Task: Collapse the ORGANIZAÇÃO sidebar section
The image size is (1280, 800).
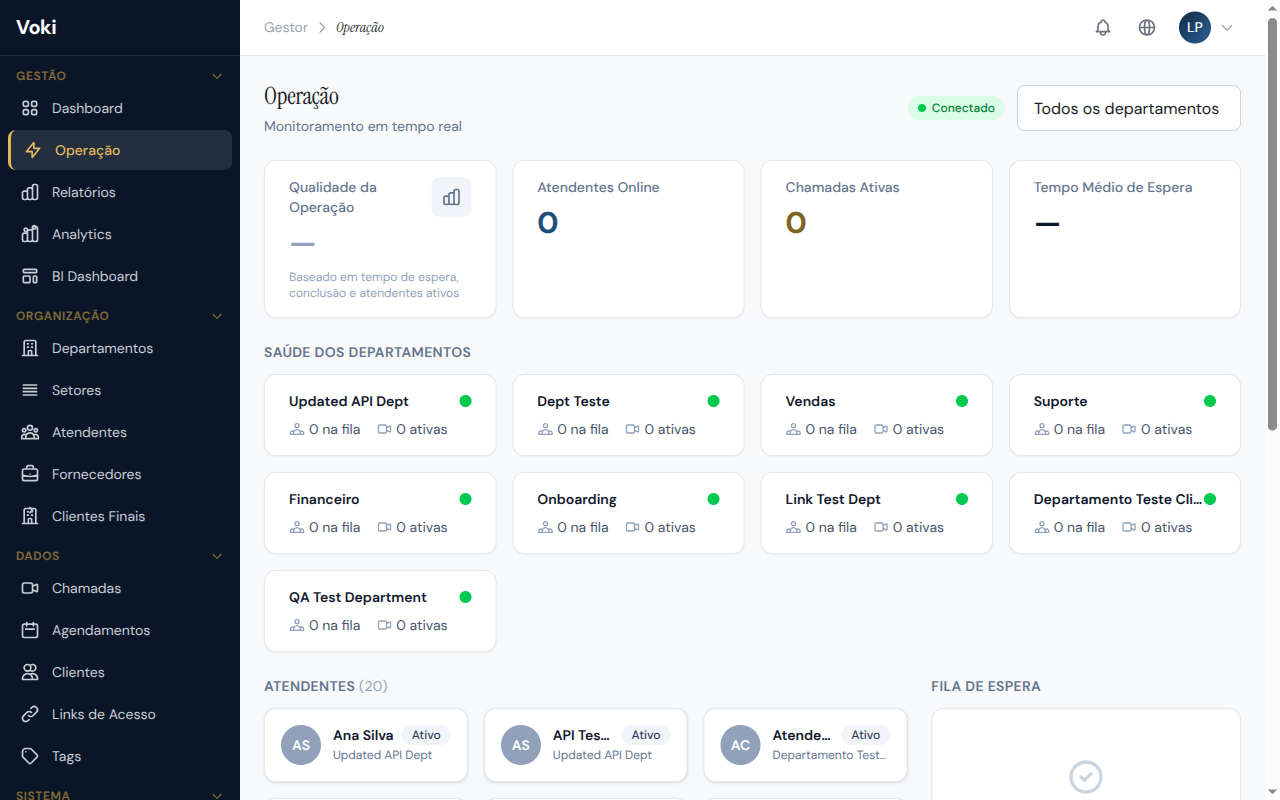Action: (x=217, y=316)
